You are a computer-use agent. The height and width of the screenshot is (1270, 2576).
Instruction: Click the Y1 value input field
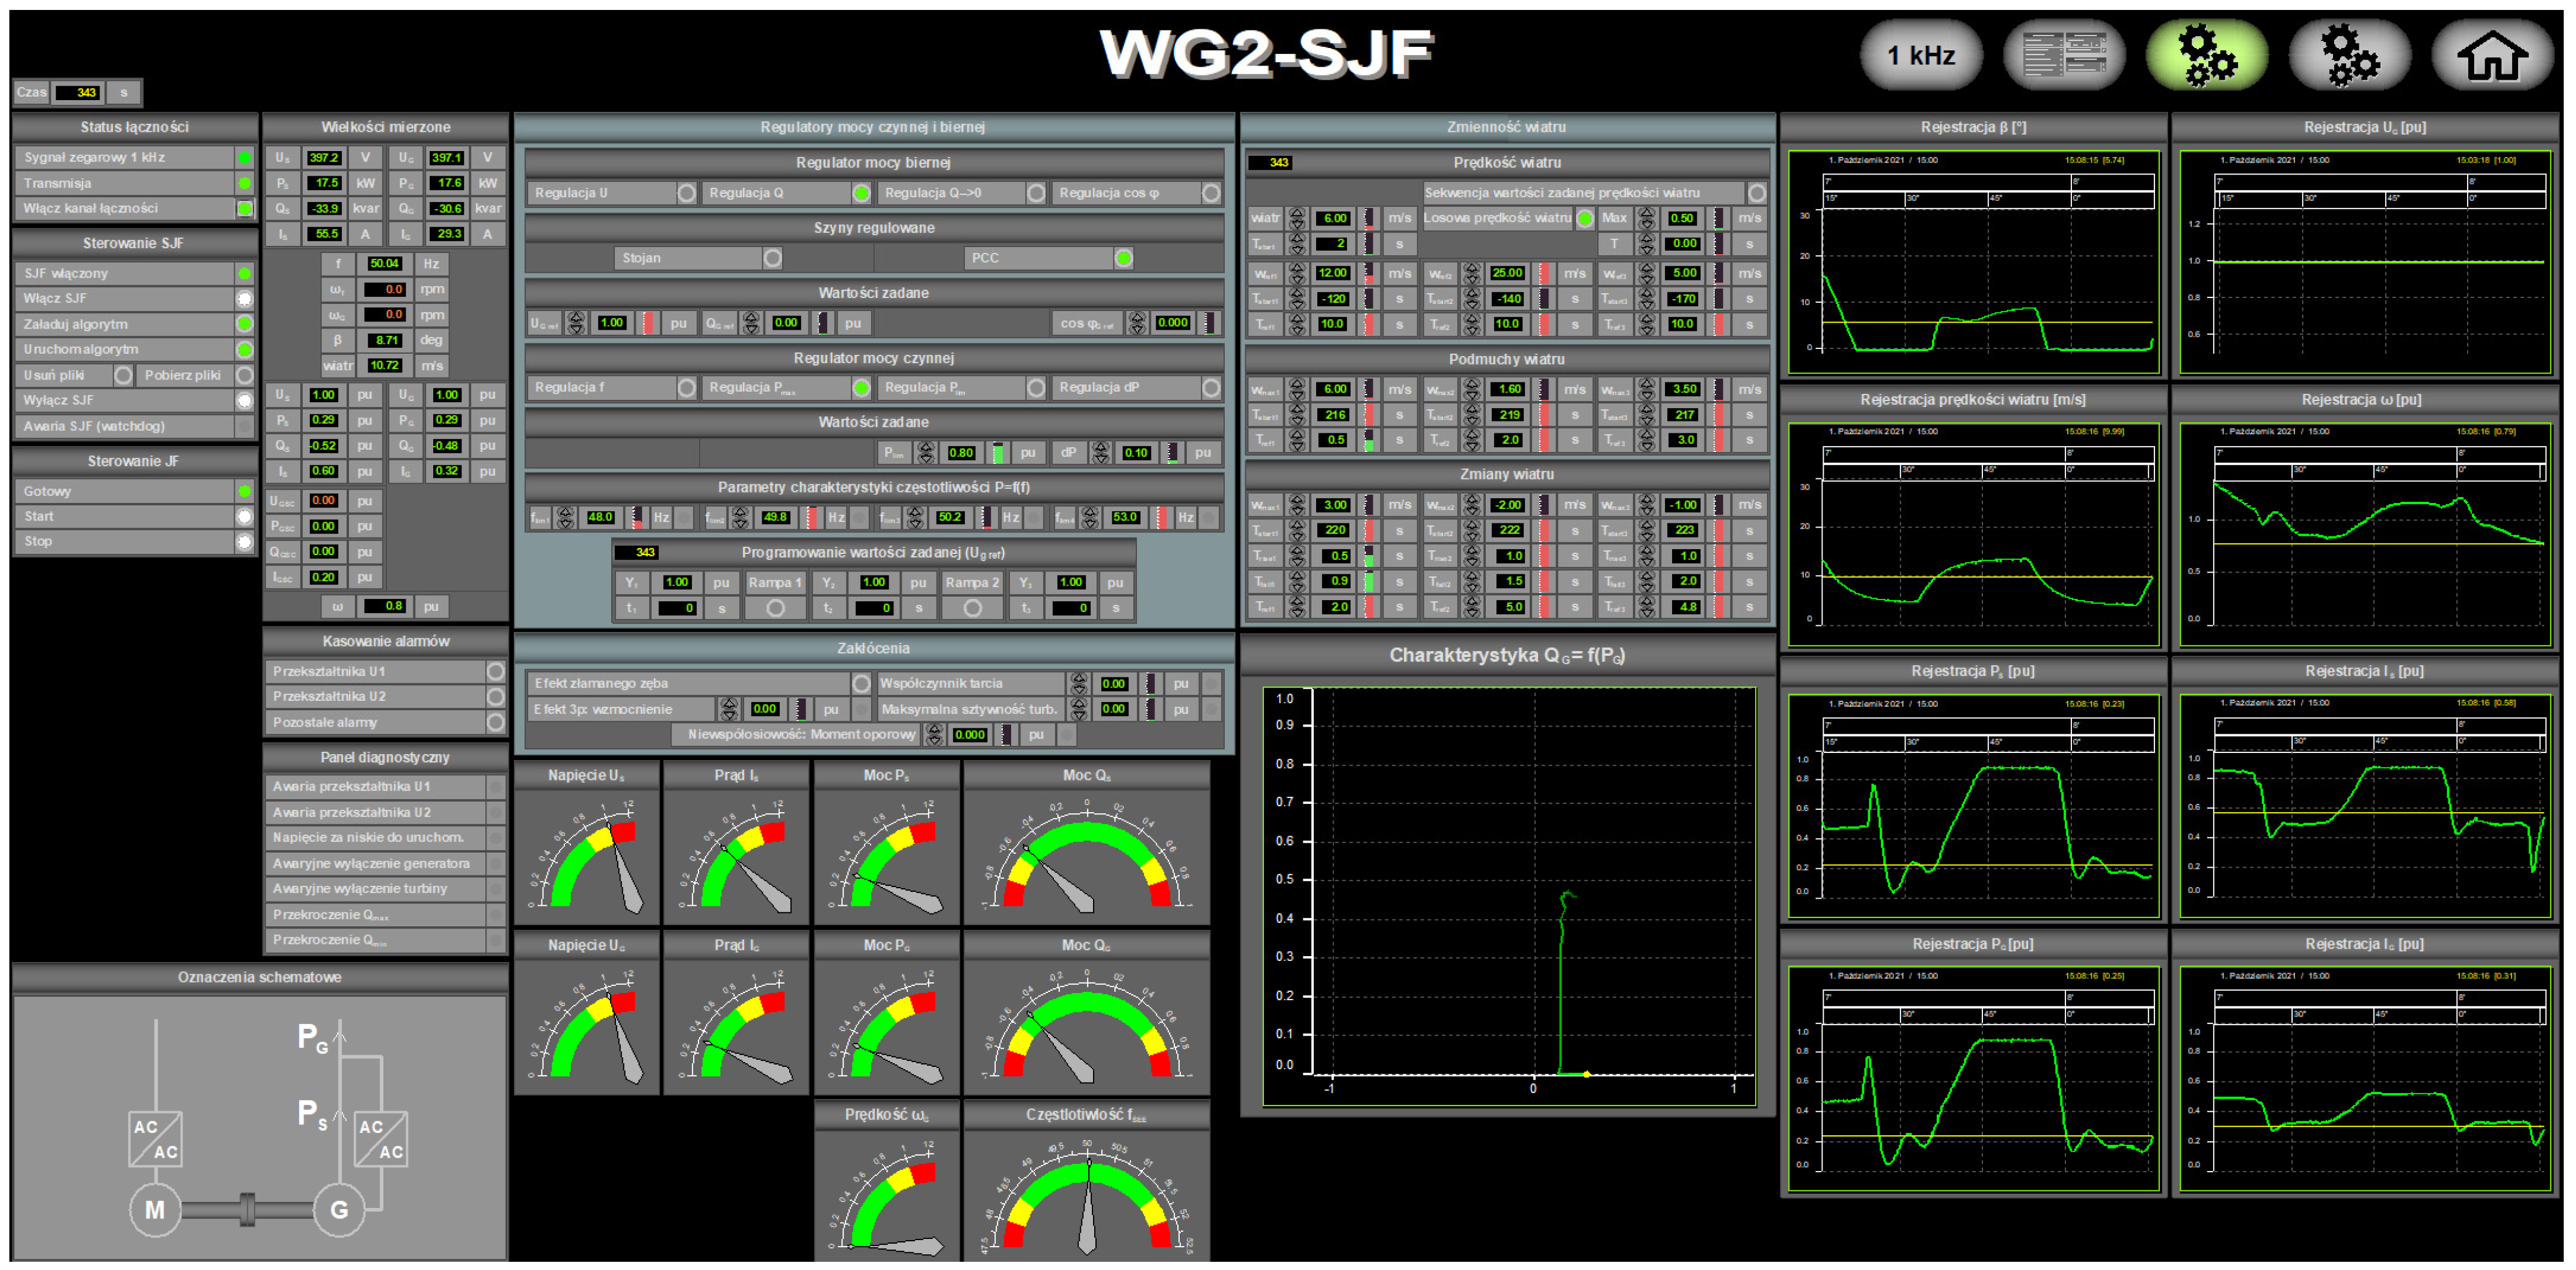tap(677, 582)
